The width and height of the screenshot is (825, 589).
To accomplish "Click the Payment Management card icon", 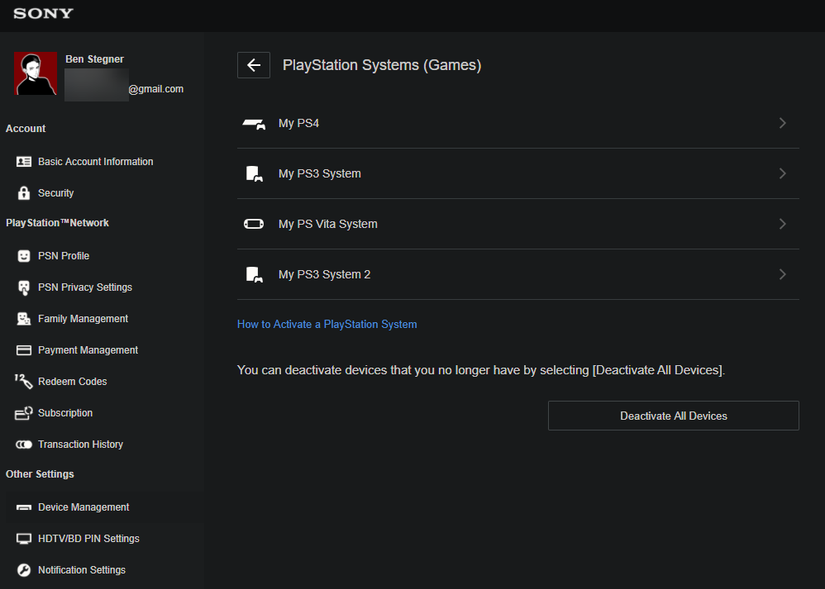I will click(24, 350).
